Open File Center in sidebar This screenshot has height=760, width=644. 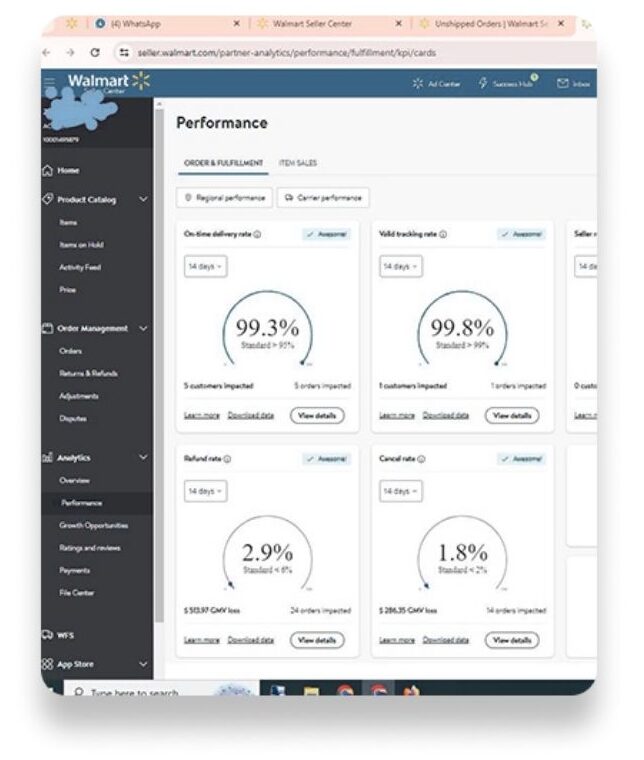coord(77,593)
